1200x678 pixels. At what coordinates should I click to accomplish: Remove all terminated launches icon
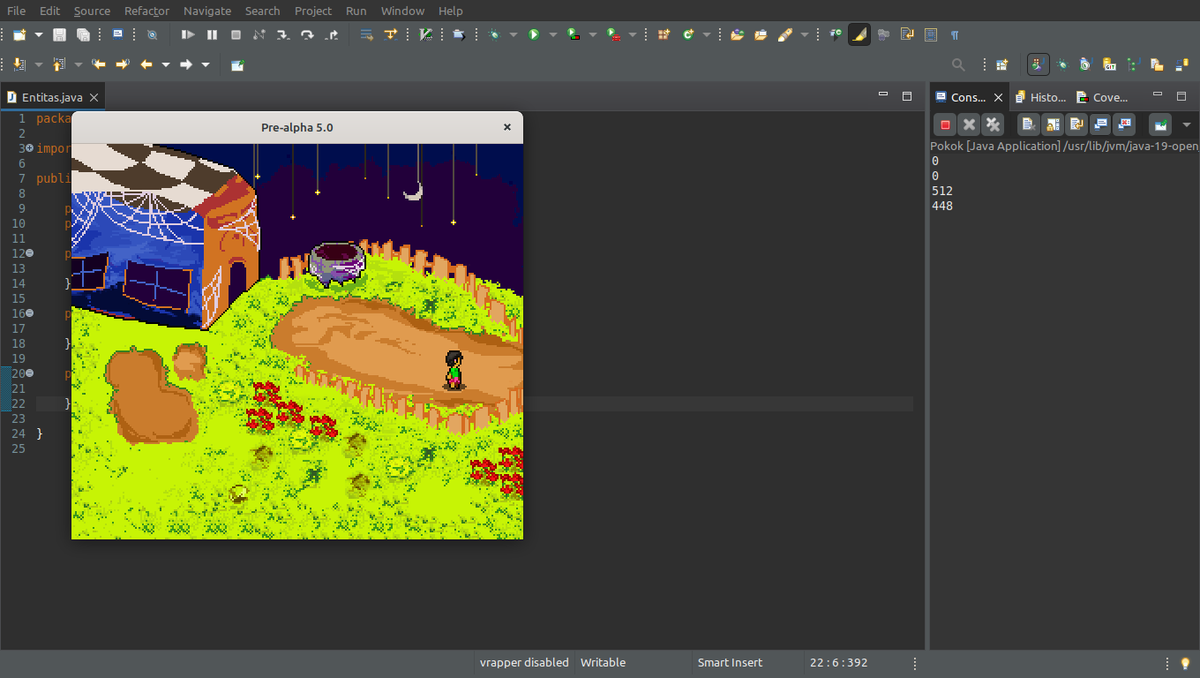993,125
